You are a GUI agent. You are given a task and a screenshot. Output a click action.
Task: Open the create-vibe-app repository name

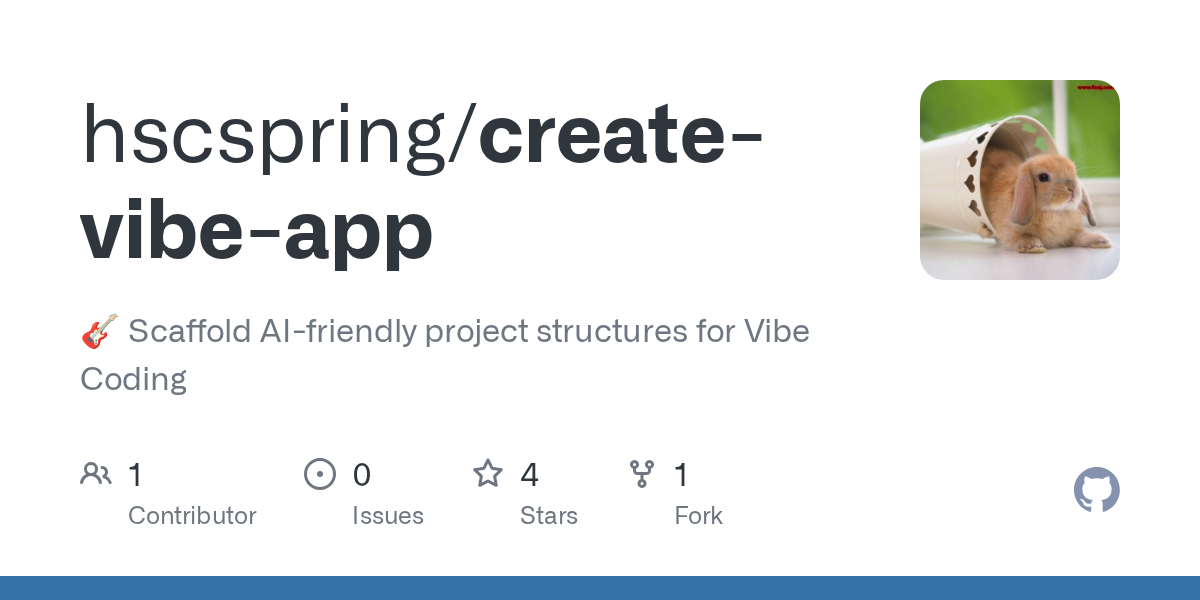tap(420, 185)
